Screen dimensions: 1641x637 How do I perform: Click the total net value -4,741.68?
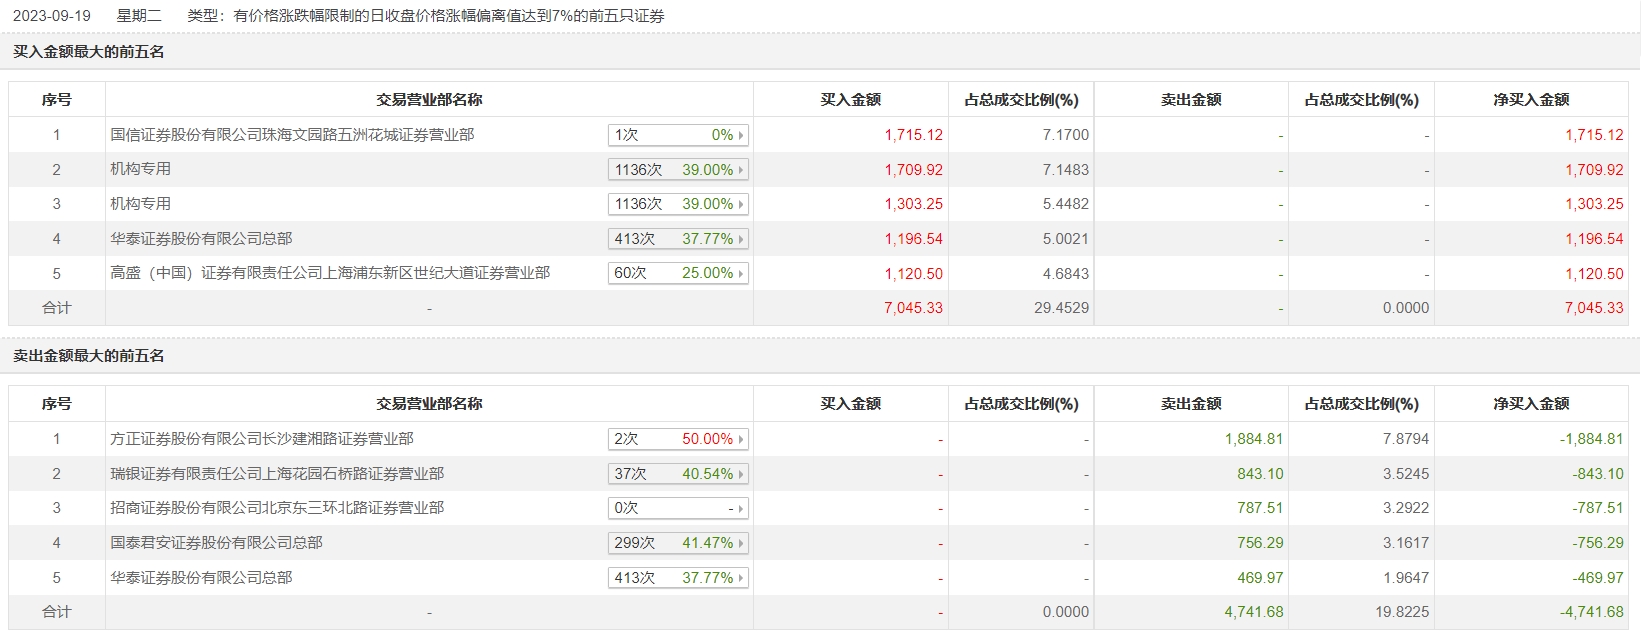click(1592, 612)
